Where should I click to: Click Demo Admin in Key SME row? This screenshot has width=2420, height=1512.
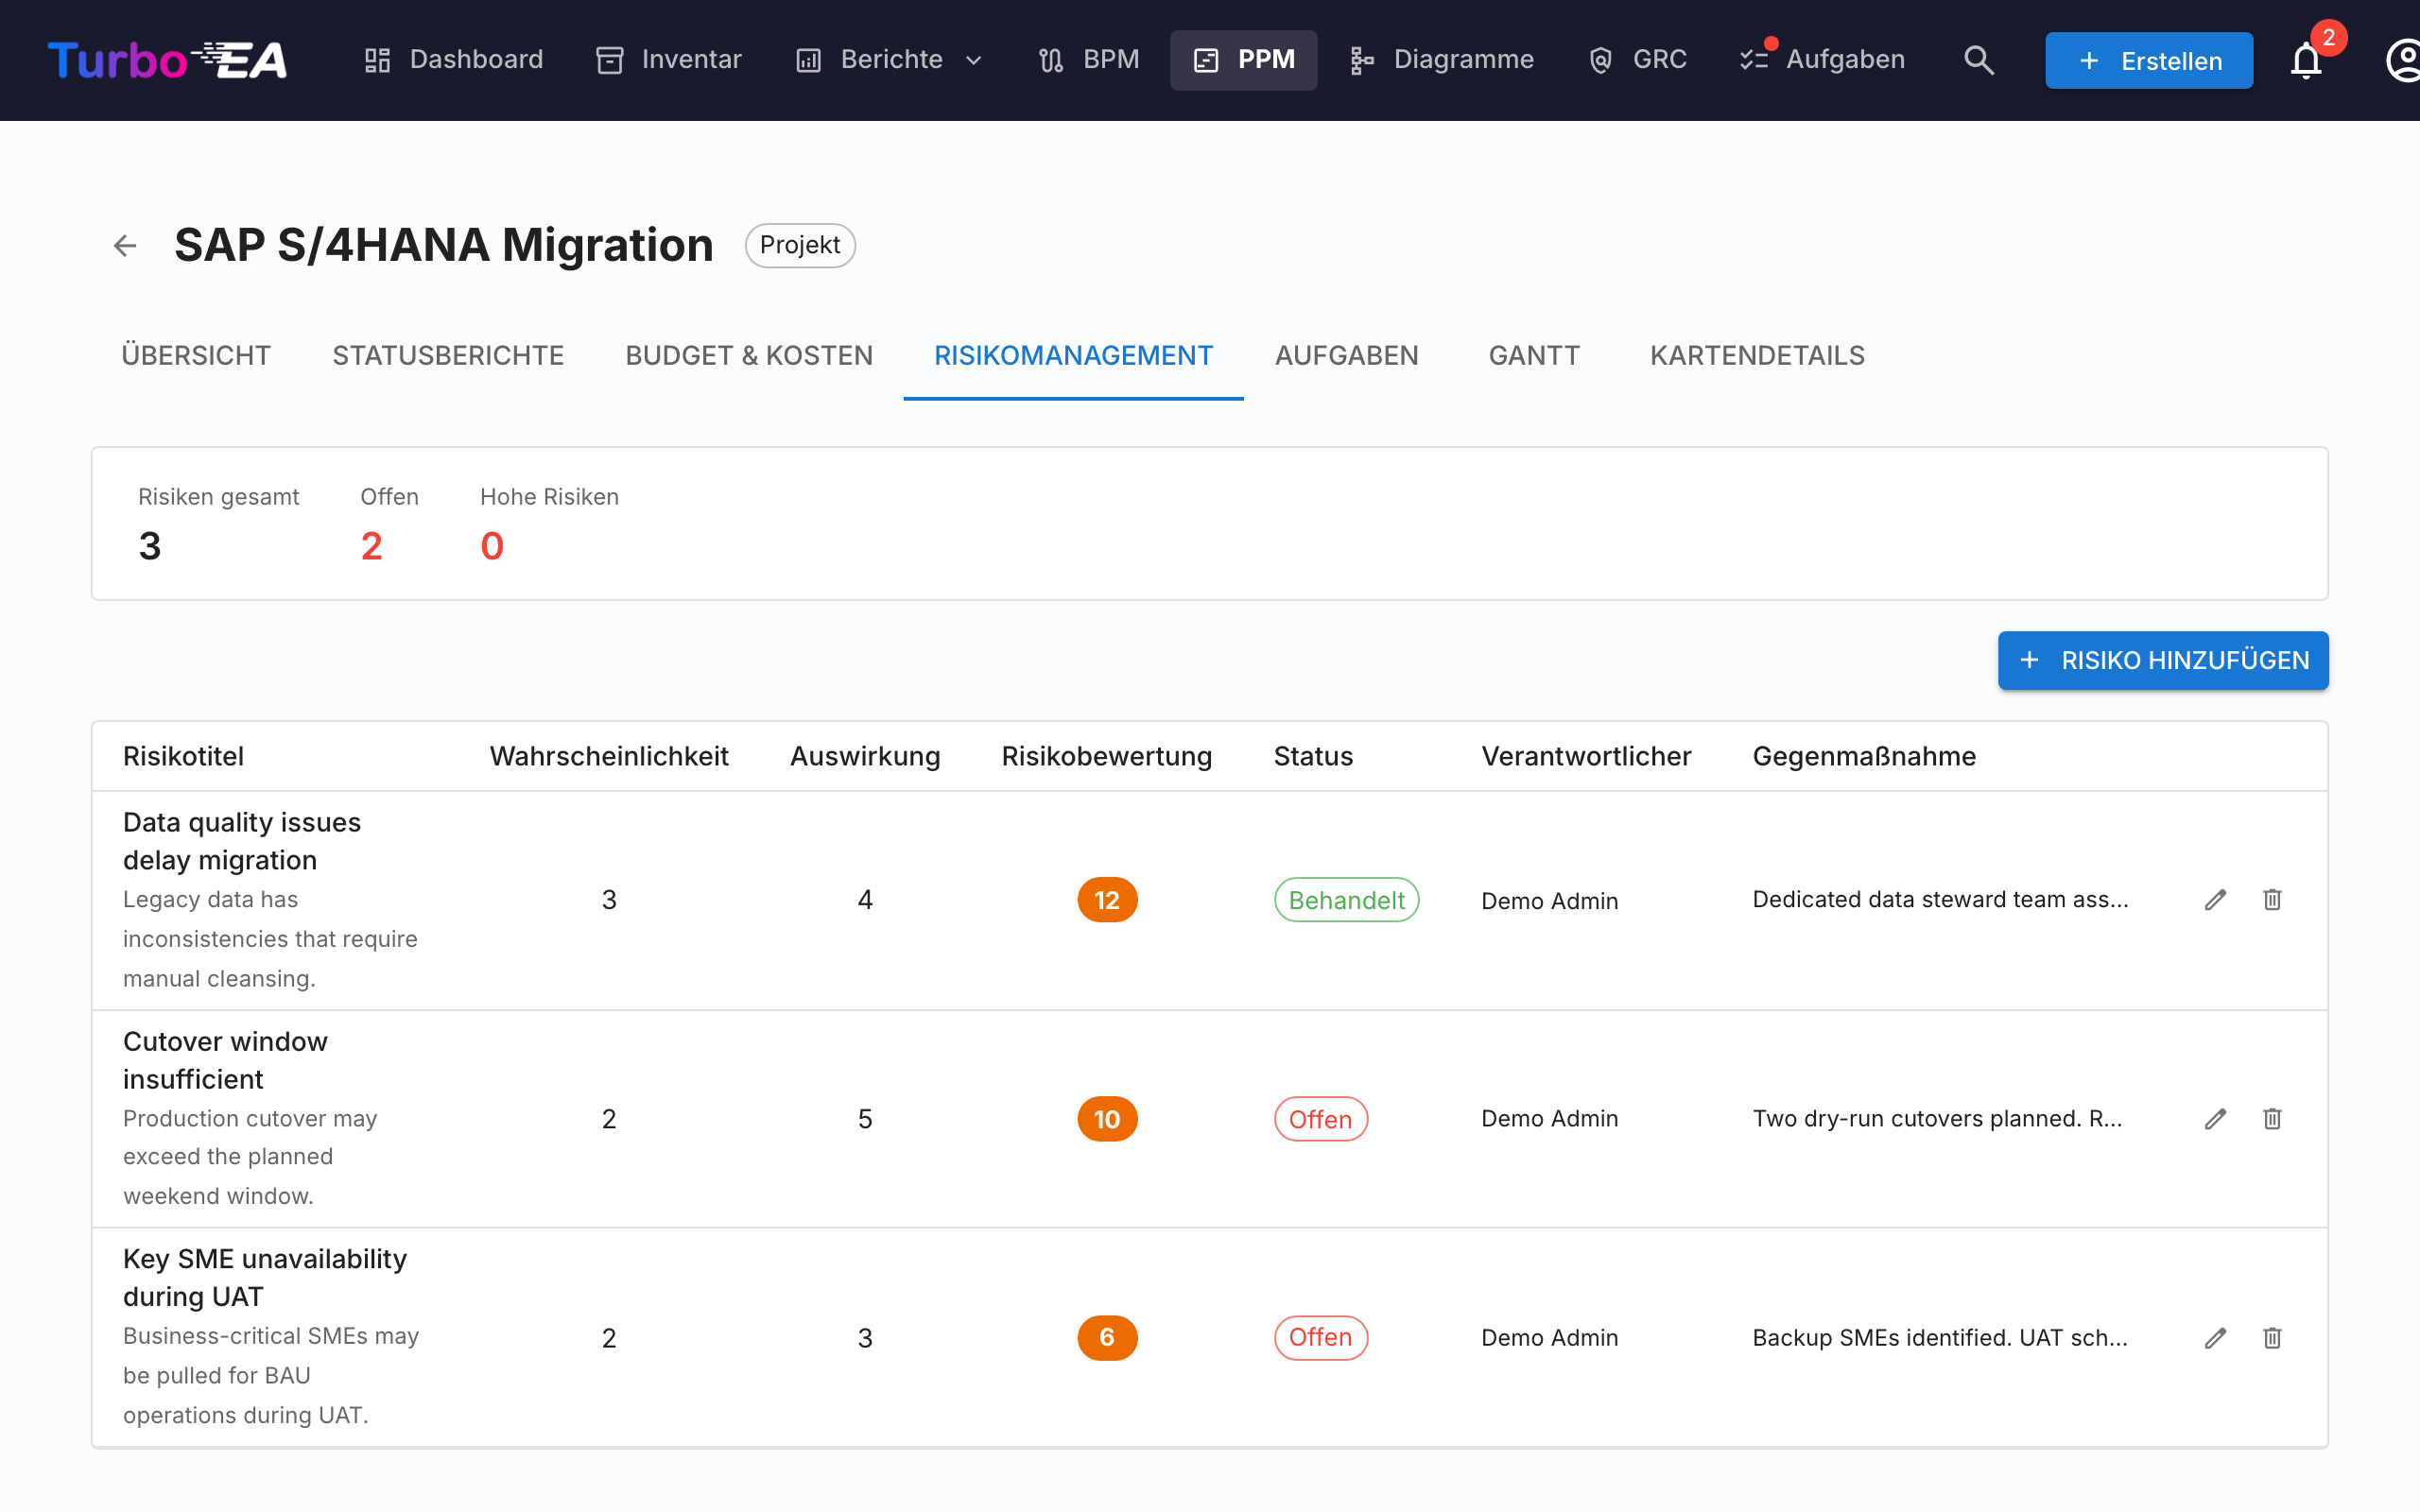[x=1549, y=1338]
